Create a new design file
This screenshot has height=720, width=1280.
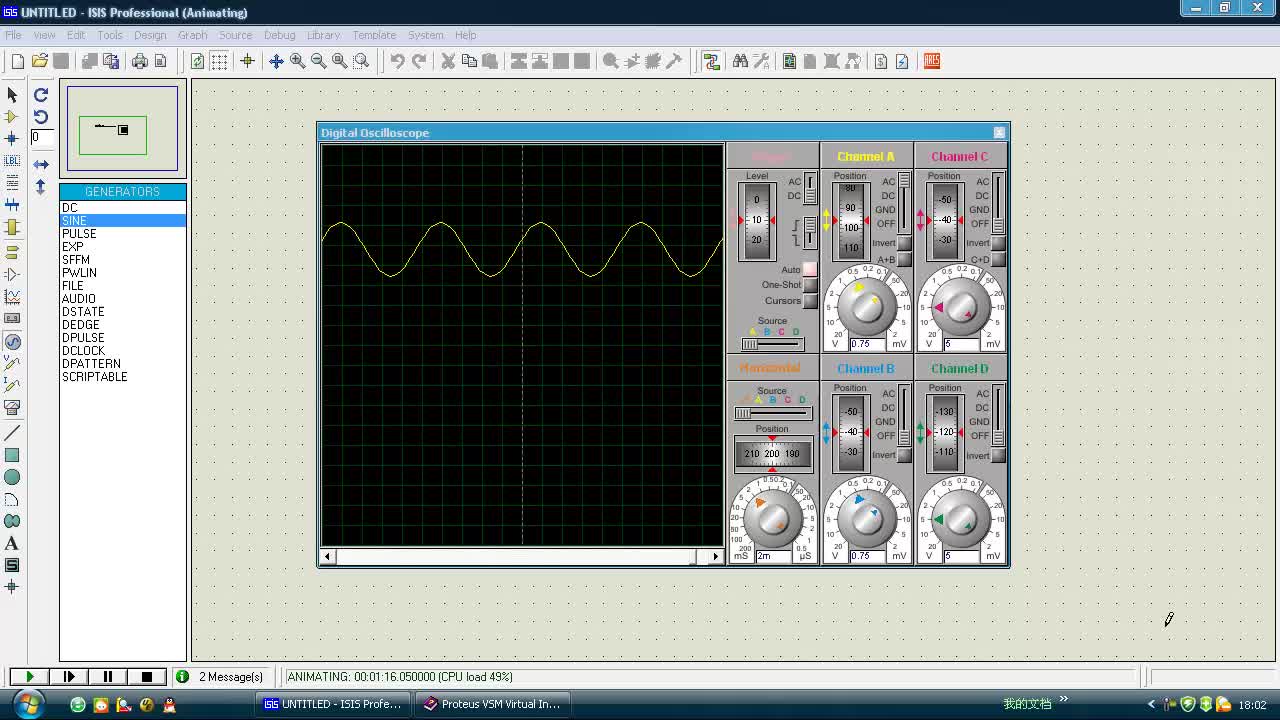(x=18, y=61)
